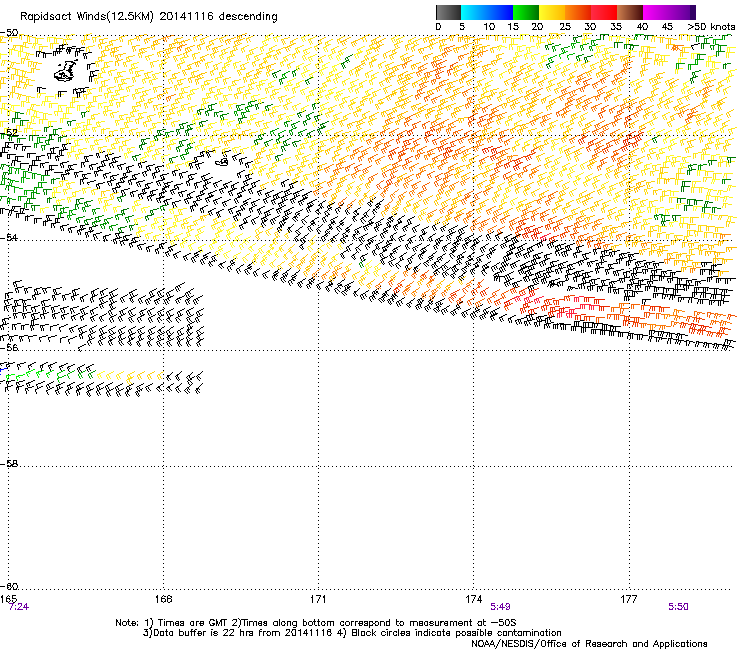This screenshot has width=740, height=650.
Task: Click the NOAA/NESDIS Office of Research credit
Action: point(589,644)
